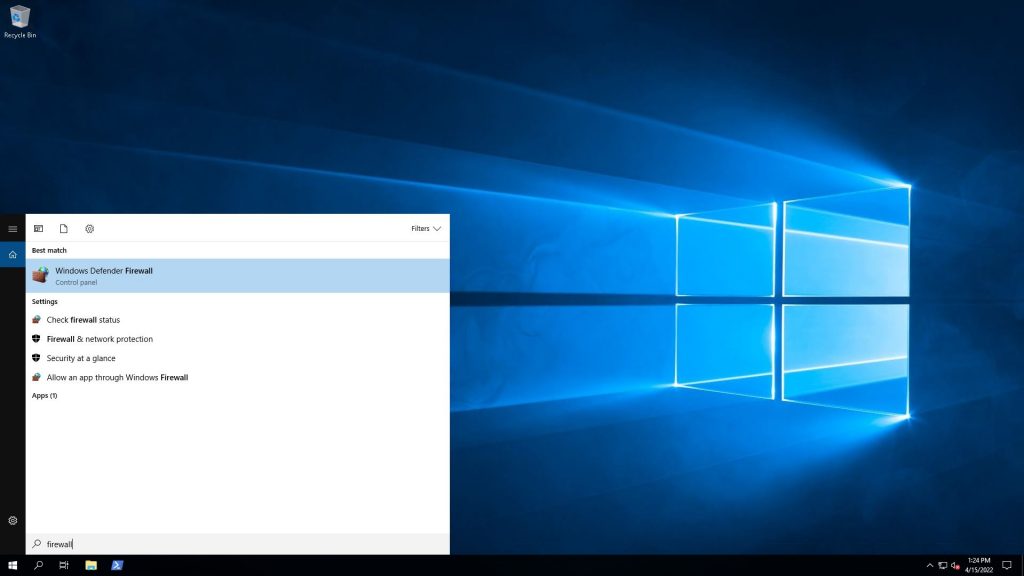Expand the Apps (1) results section
Image resolution: width=1024 pixels, height=576 pixels.
(44, 396)
